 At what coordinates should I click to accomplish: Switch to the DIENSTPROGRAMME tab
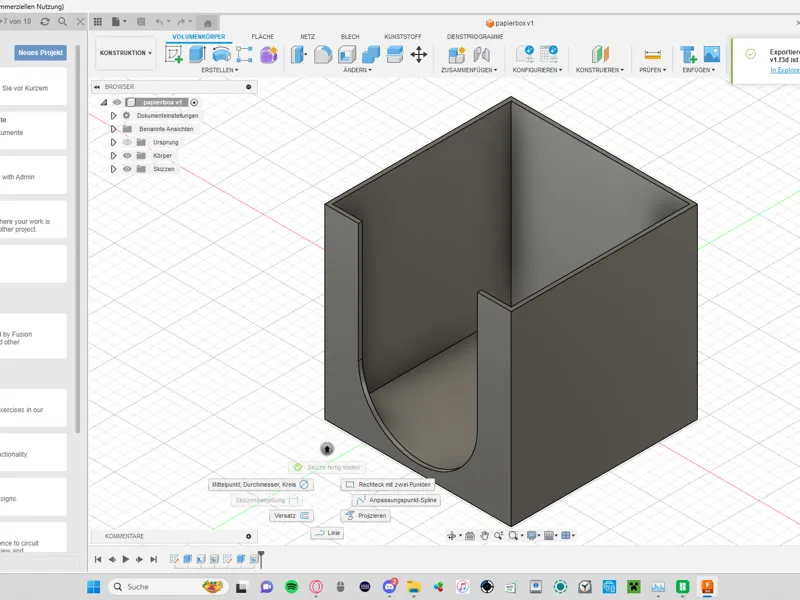[x=475, y=37]
